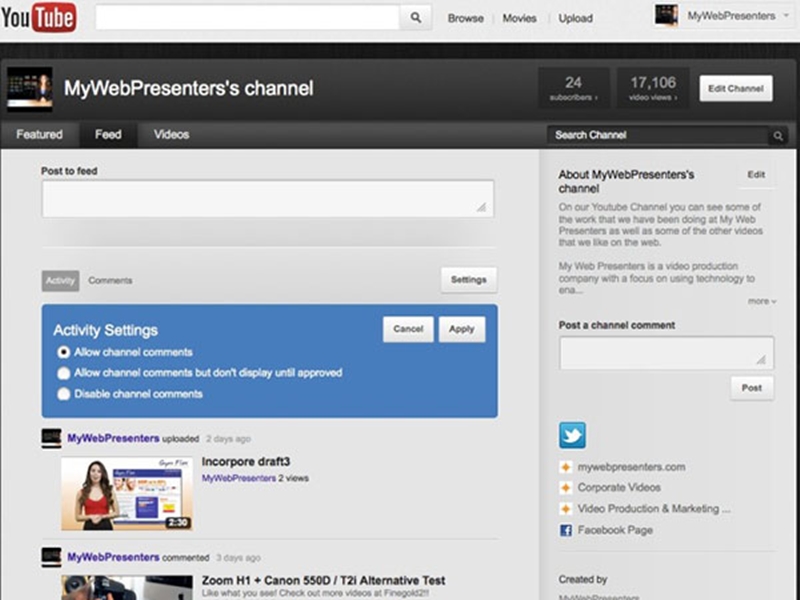Select Disable channel comments radio button

point(64,394)
